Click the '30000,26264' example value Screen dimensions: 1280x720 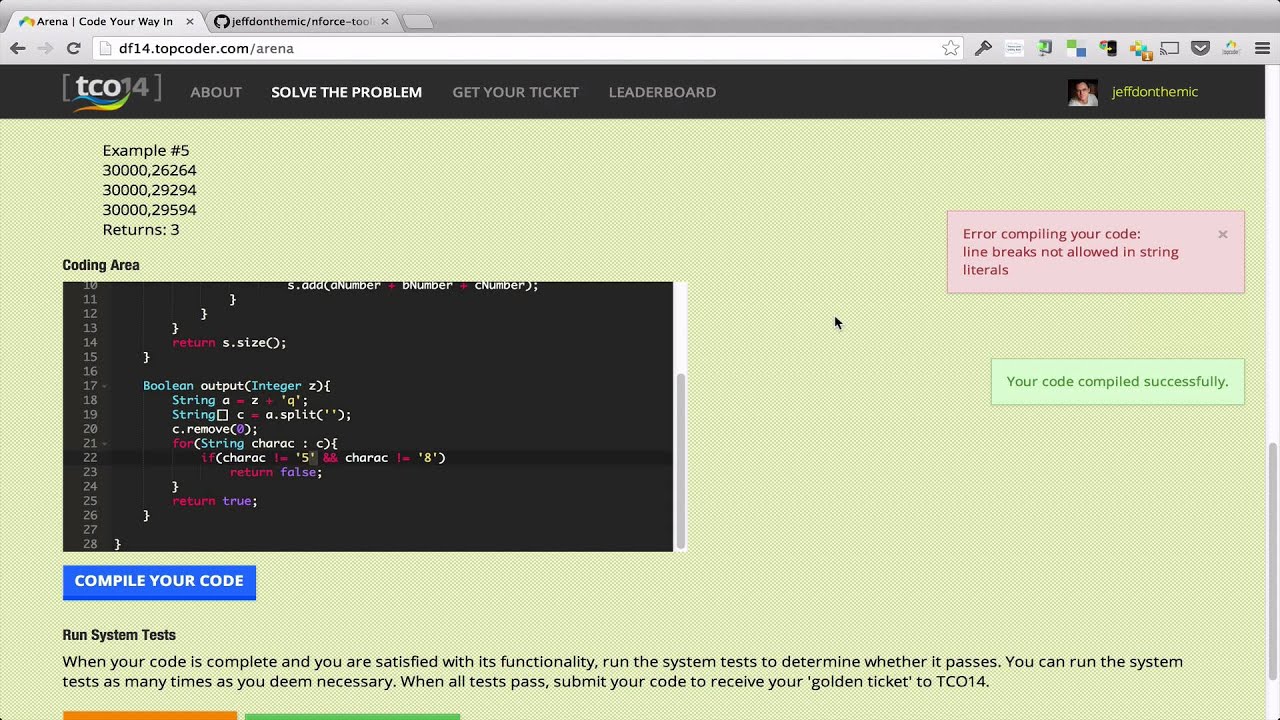(x=149, y=170)
